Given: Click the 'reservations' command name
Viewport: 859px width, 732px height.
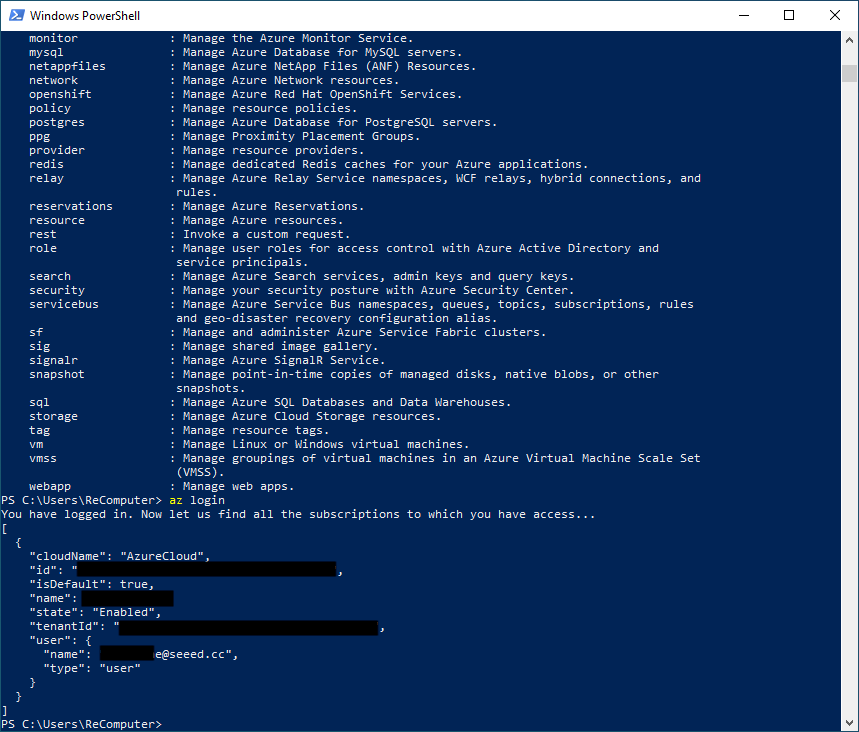Looking at the screenshot, I should pos(71,206).
